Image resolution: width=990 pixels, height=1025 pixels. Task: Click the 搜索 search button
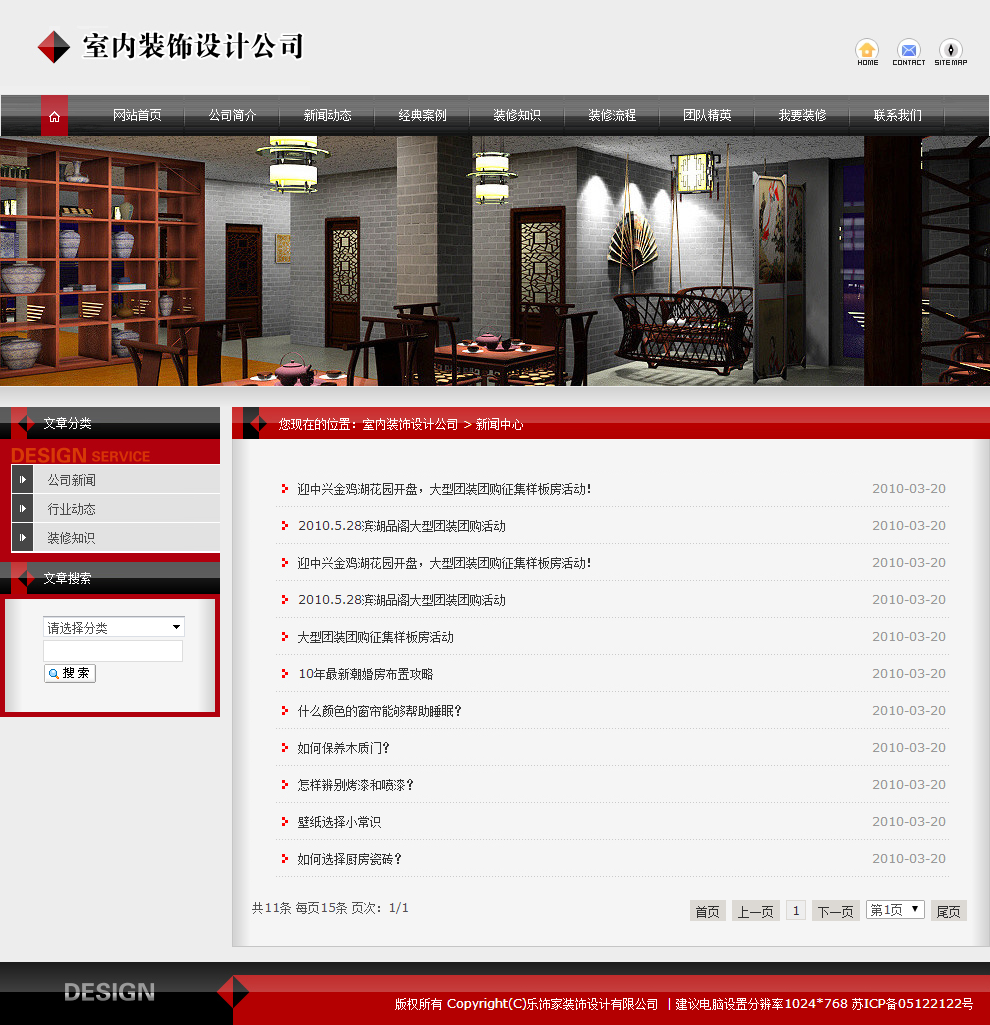tap(69, 673)
